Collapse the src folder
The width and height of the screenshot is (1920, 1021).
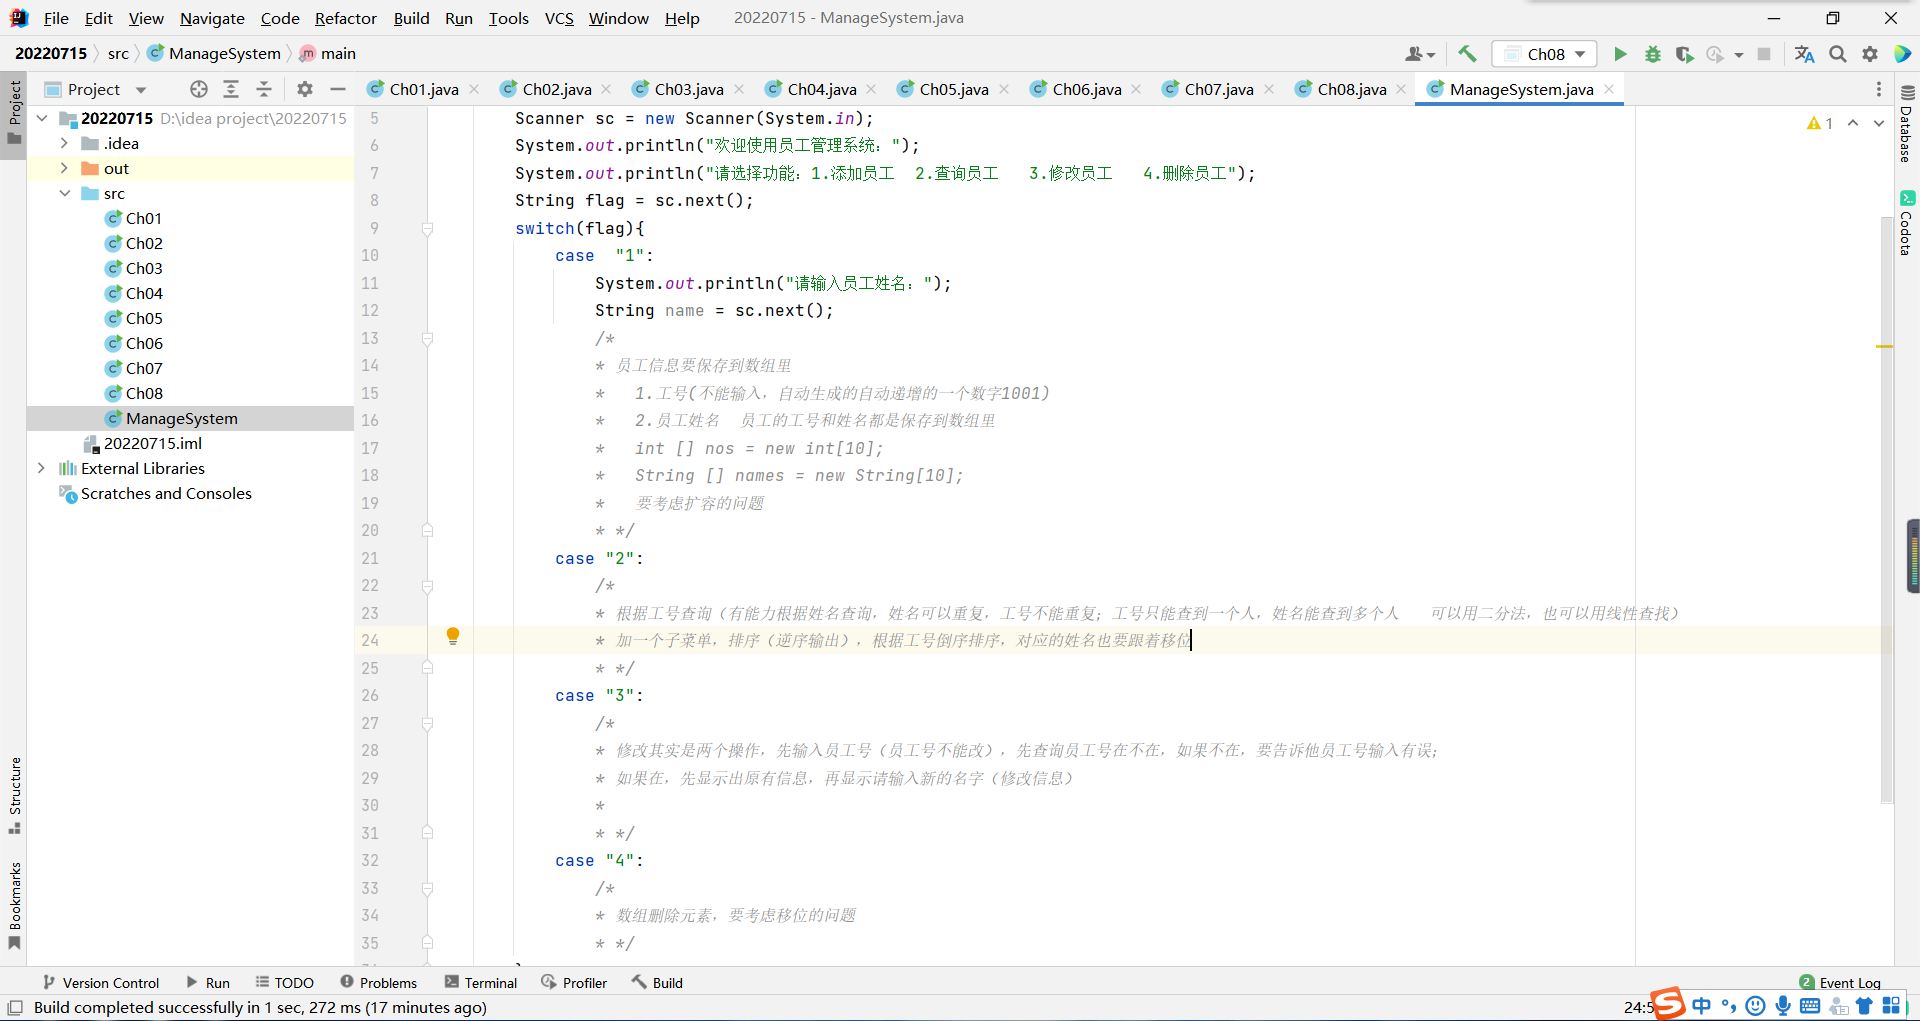[64, 193]
